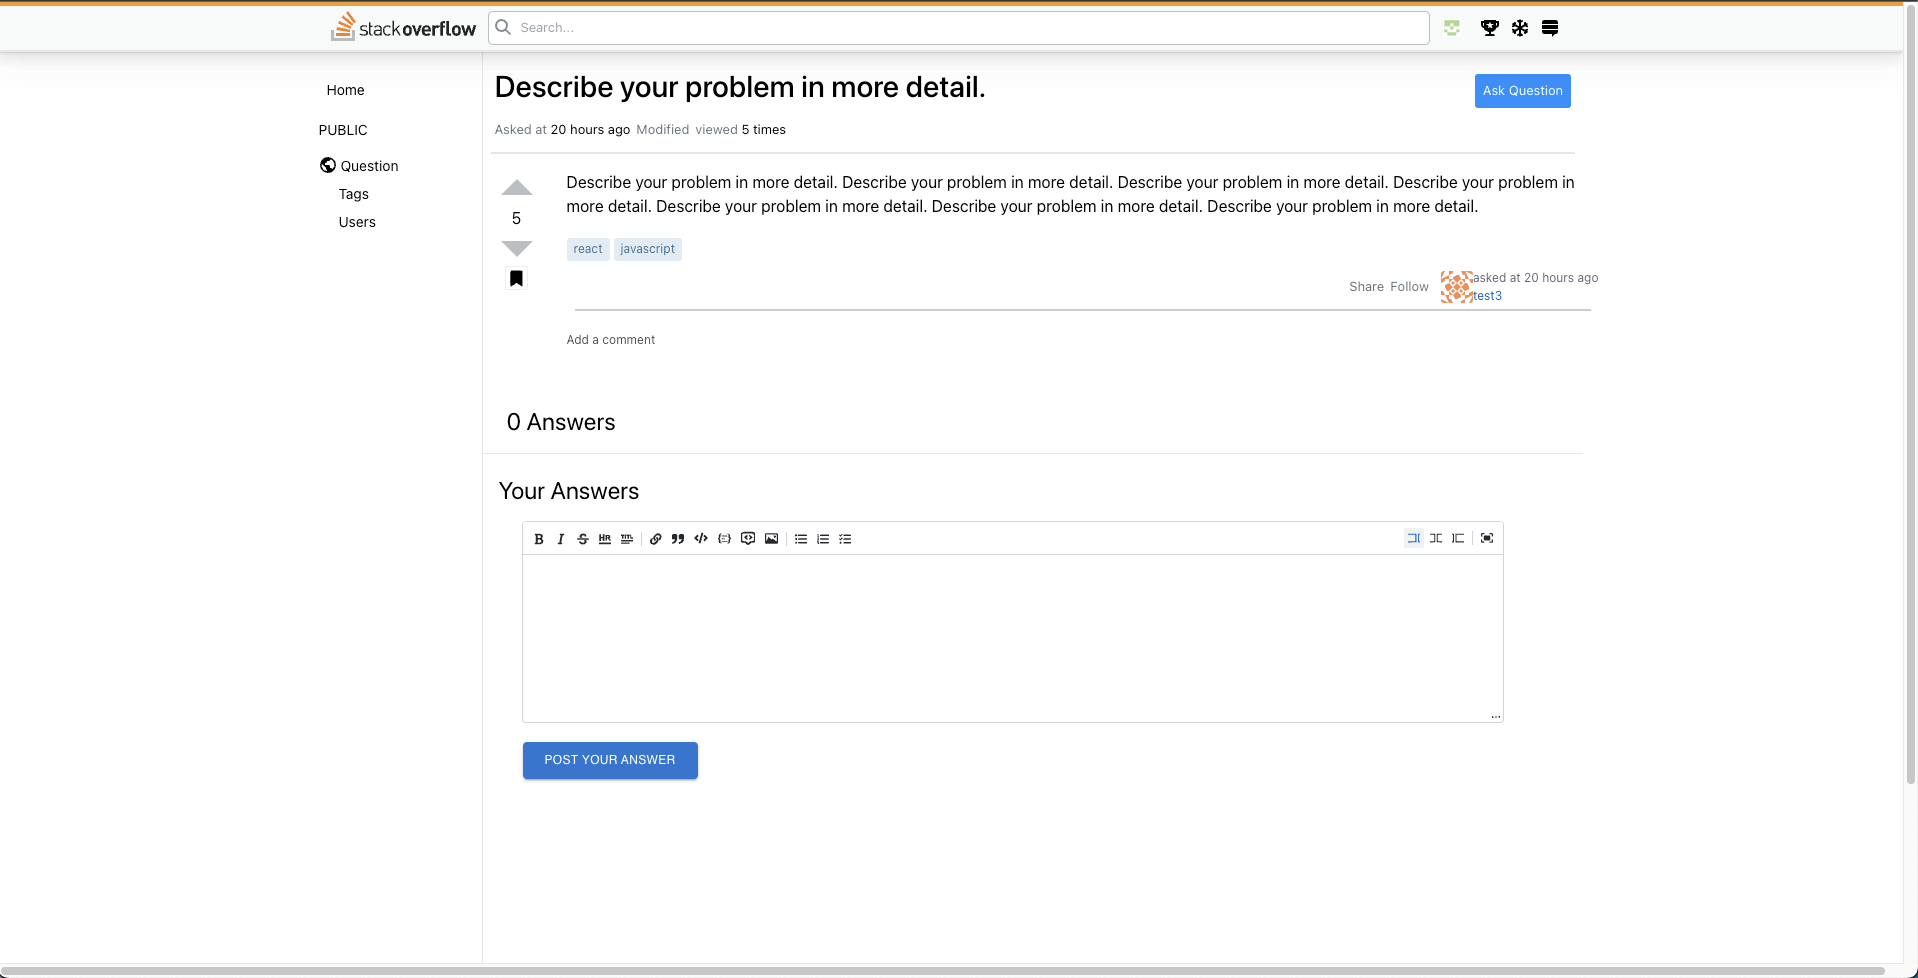Insert a code block in the editor
1918x978 pixels.
click(725, 539)
